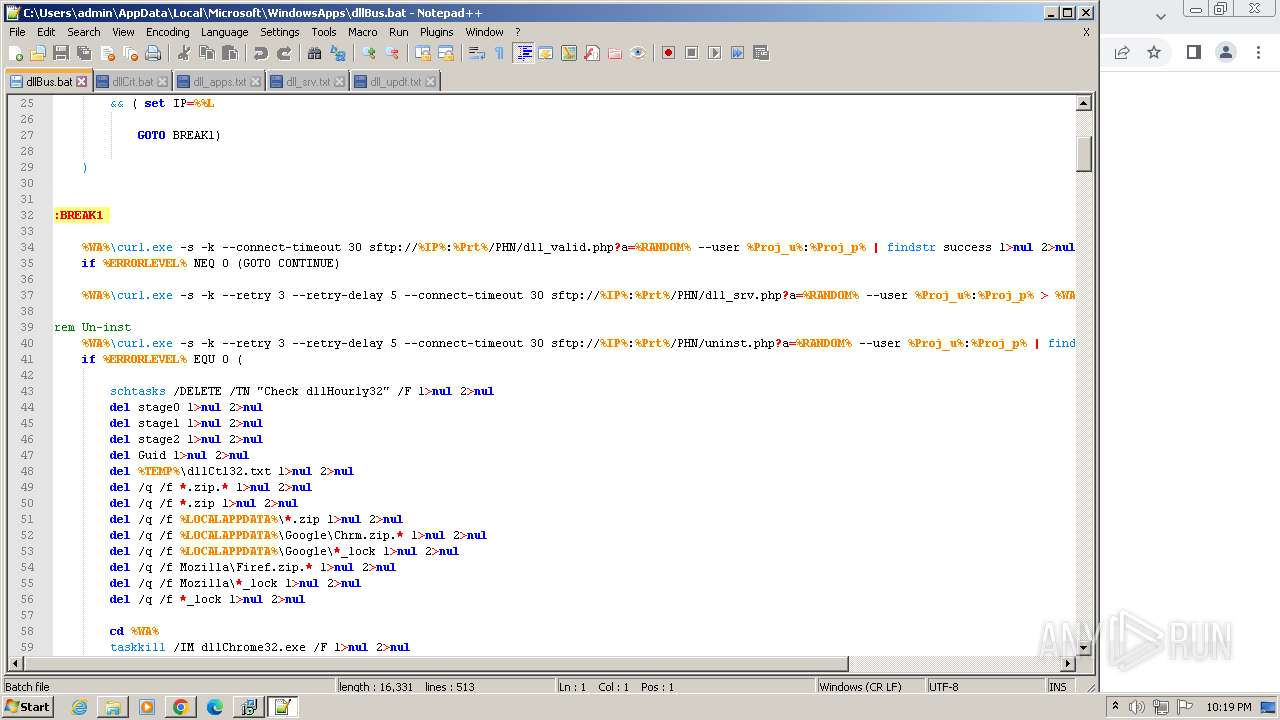Image resolution: width=1280 pixels, height=720 pixels.
Task: Click the INS mode status field
Action: 1057,687
